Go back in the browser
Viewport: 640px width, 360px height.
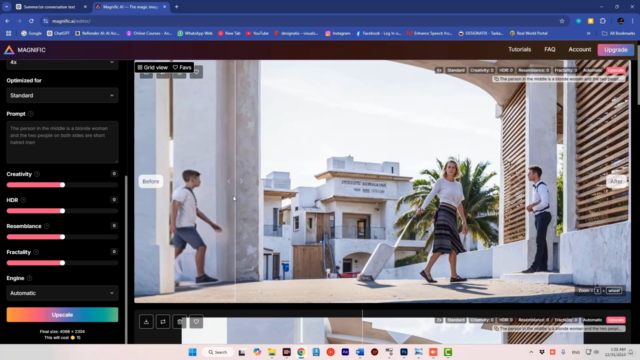[7, 21]
